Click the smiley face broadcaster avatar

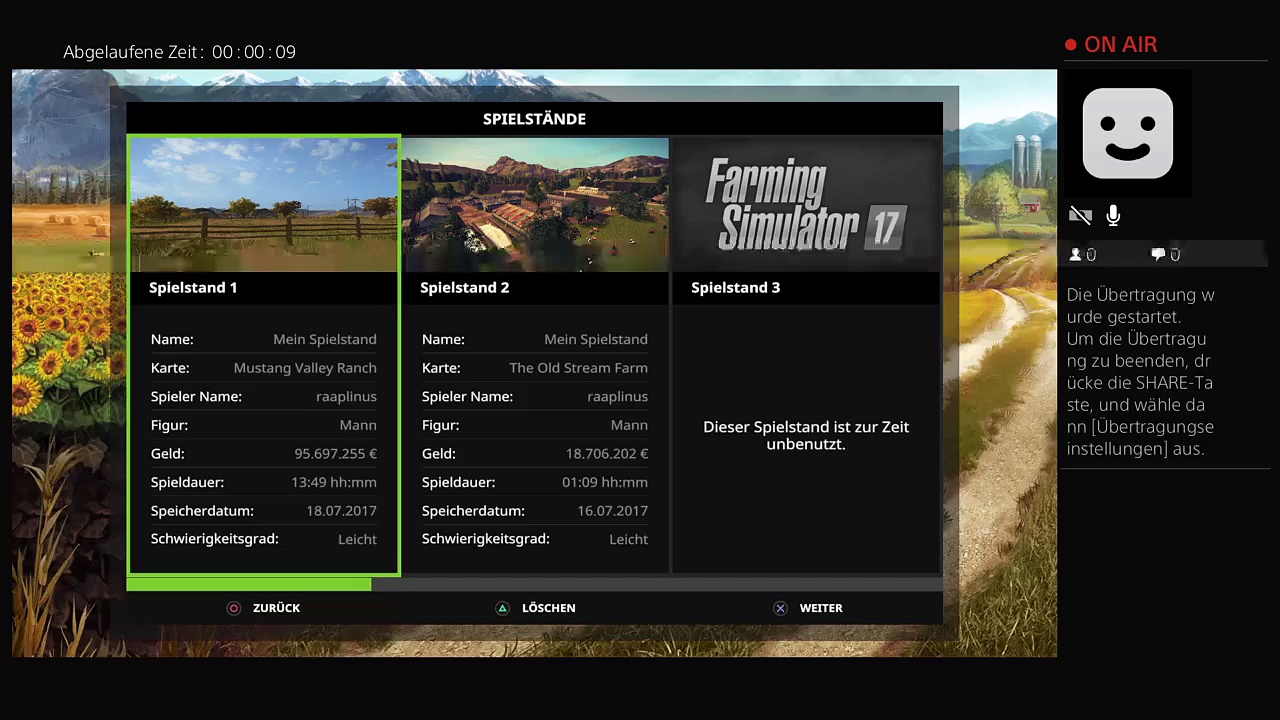[x=1127, y=133]
